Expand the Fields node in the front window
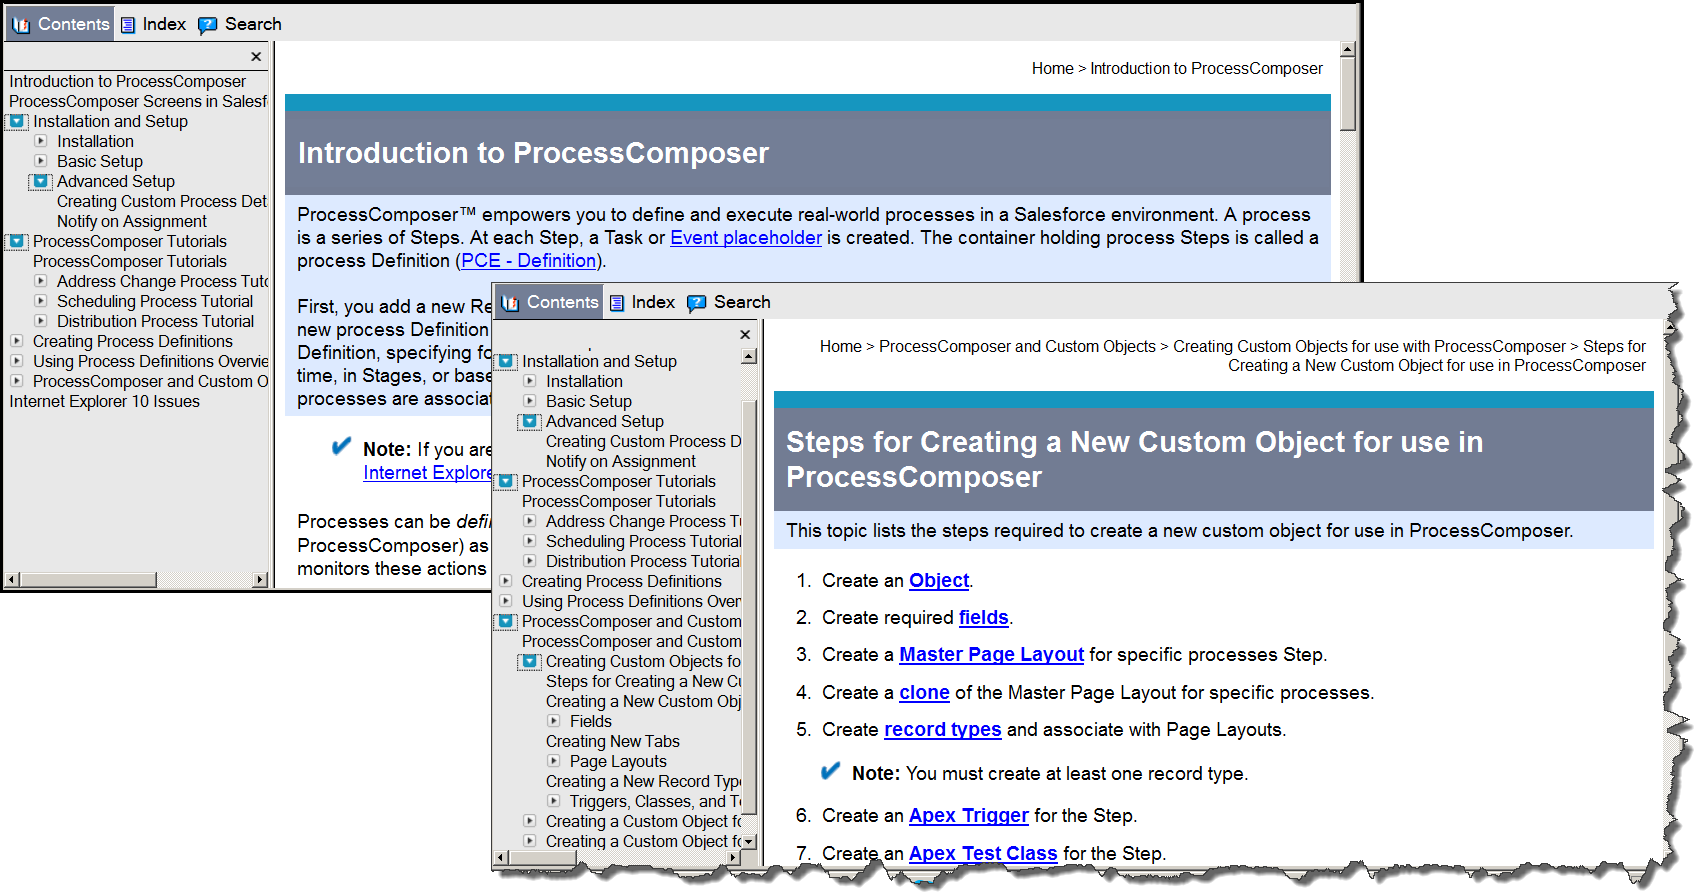The image size is (1704, 893). tap(554, 721)
